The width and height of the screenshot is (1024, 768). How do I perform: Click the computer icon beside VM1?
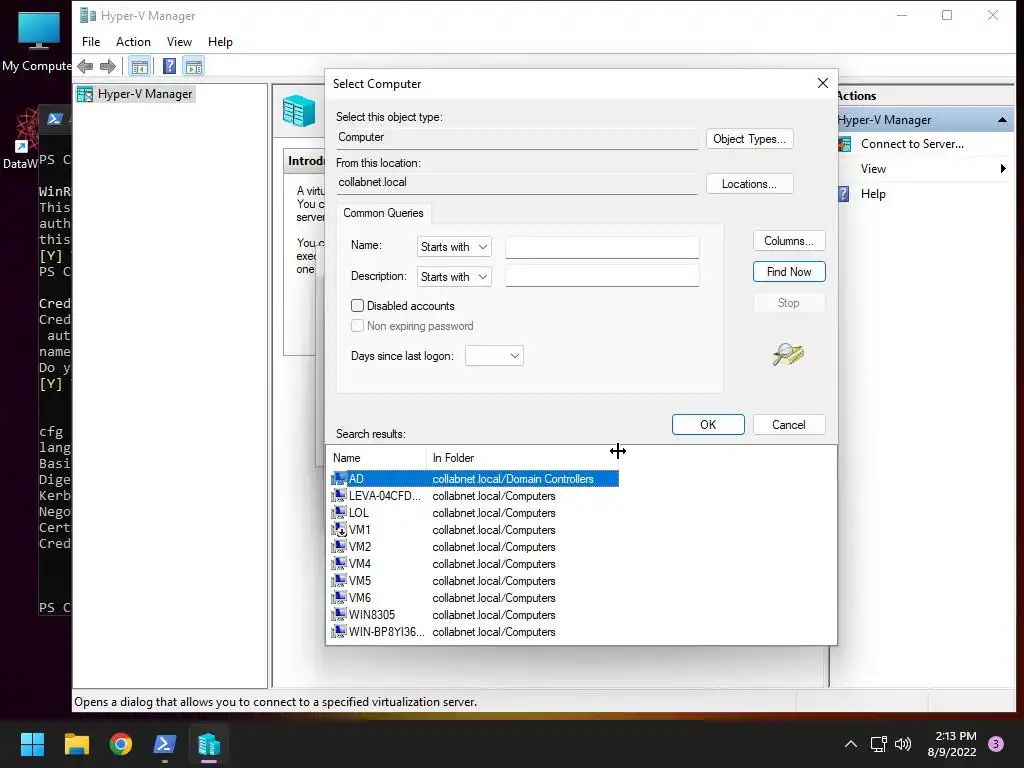pyautogui.click(x=339, y=530)
